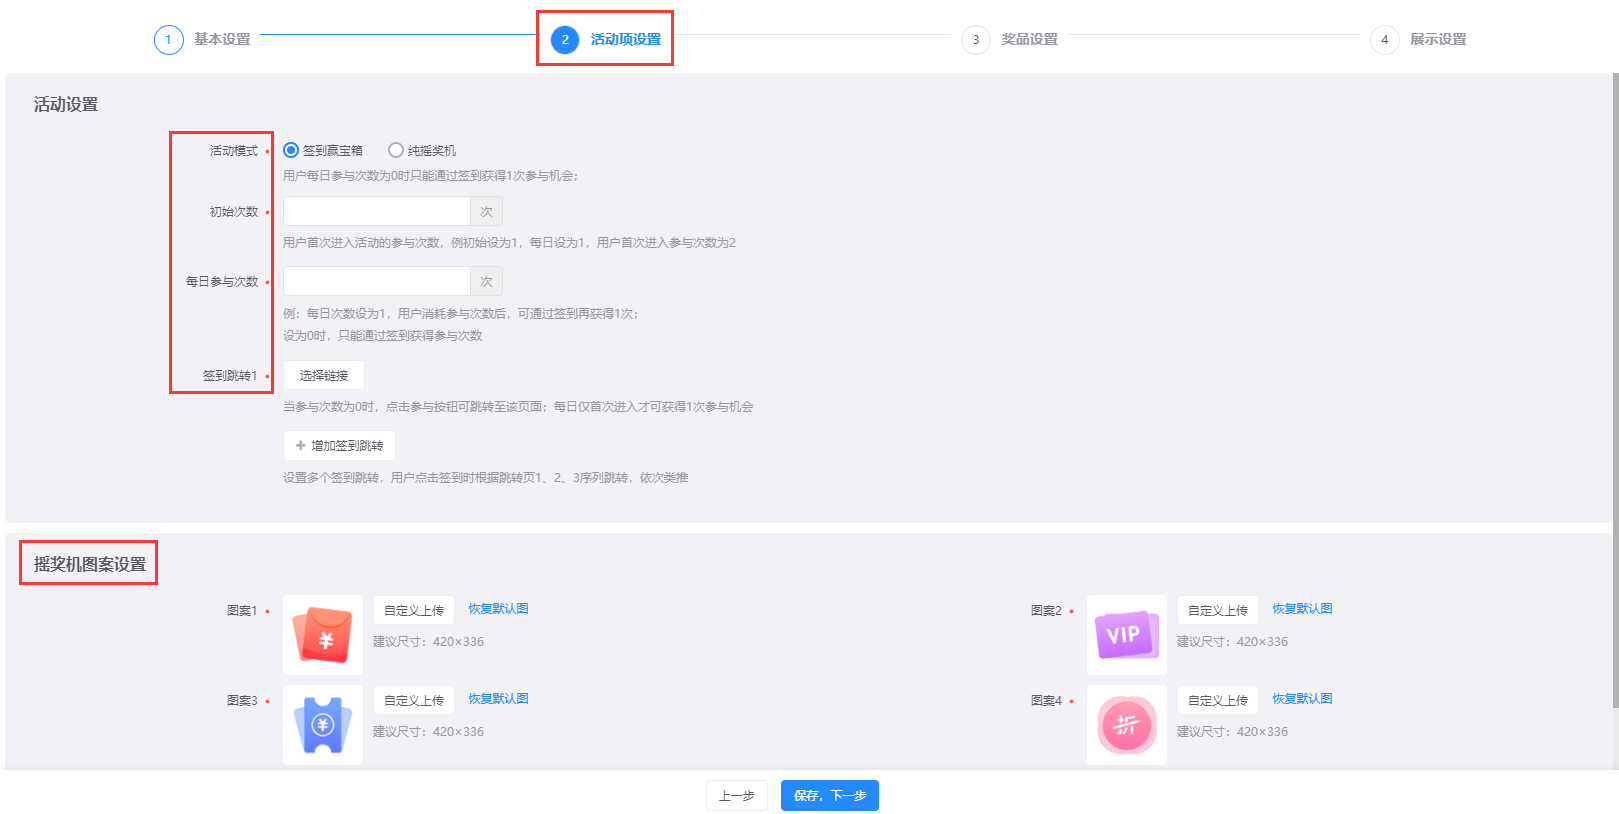Click 保存，下一步 button
The image size is (1619, 814).
[x=829, y=795]
